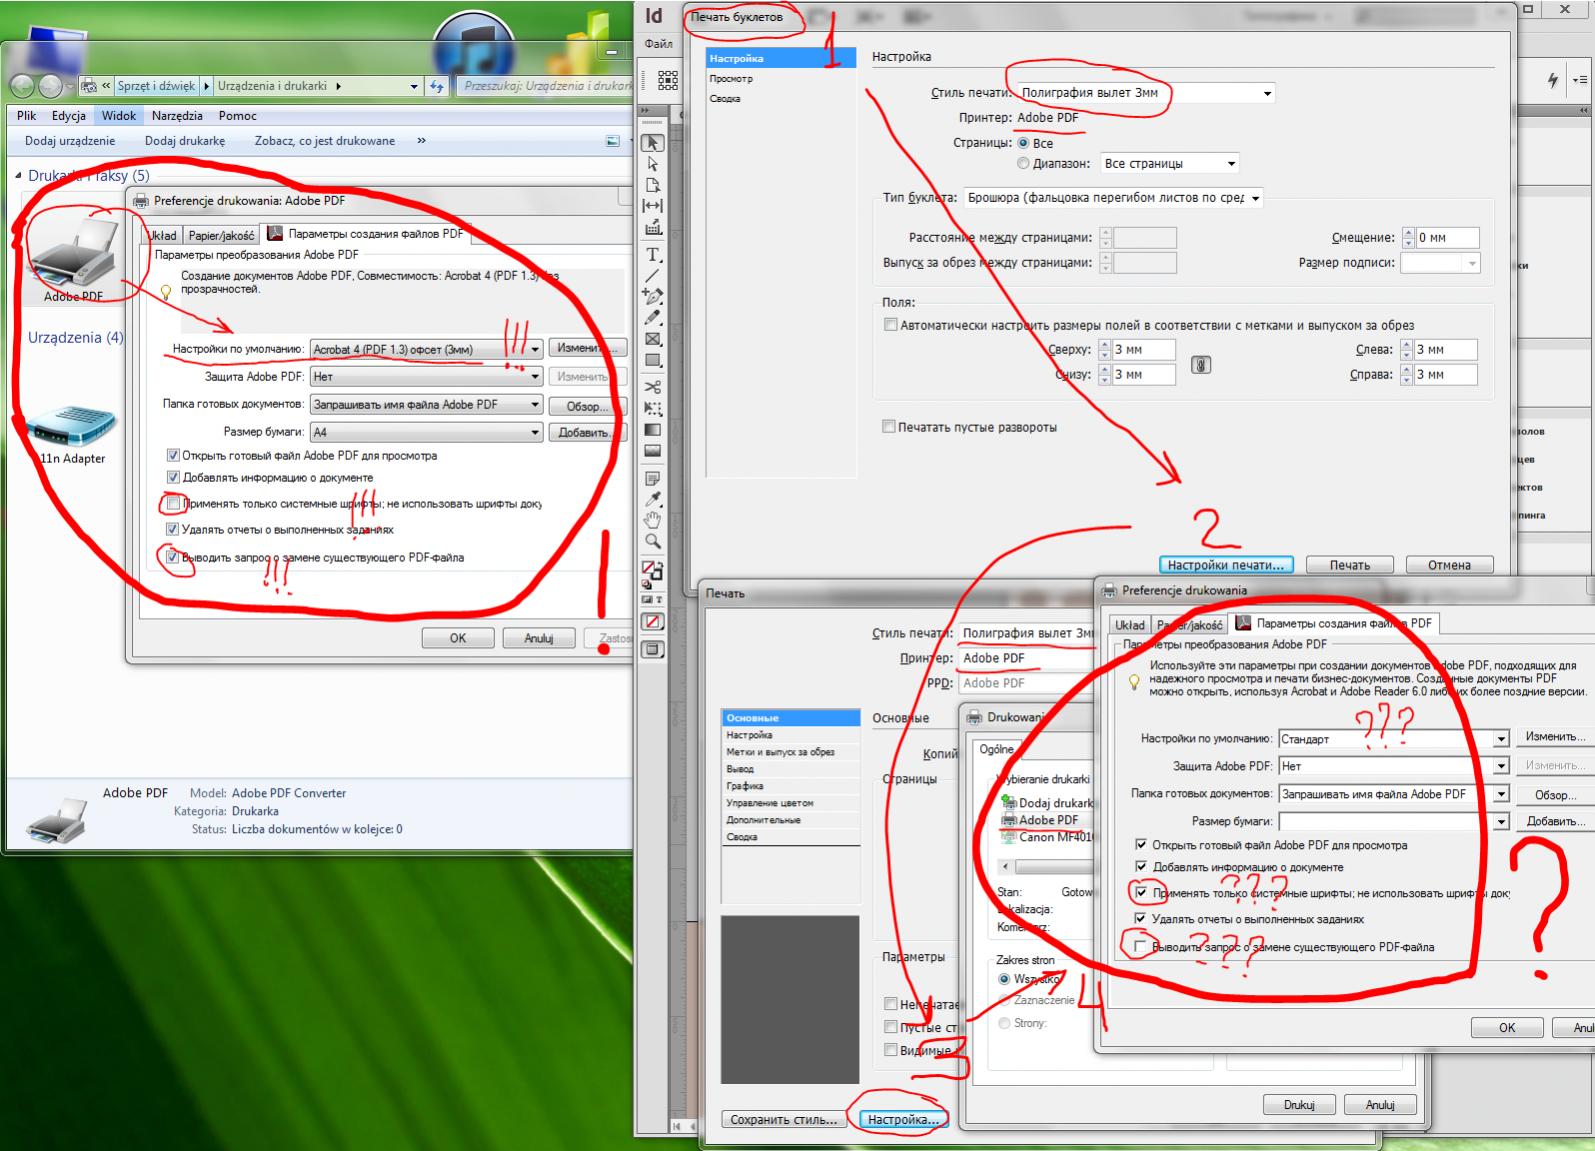The image size is (1595, 1151).
Task: Select the Direct Selection tool (white arrow)
Action: [x=652, y=164]
